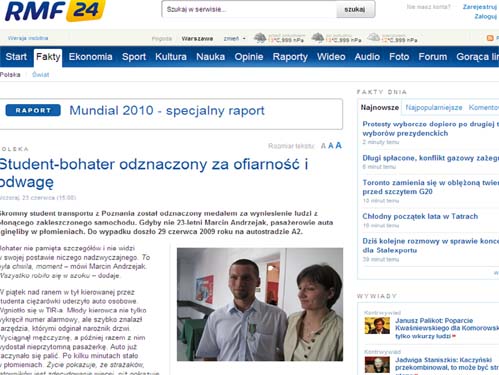The width and height of the screenshot is (499, 375).
Task: Click the RSS feed icon
Action: [x=490, y=38]
